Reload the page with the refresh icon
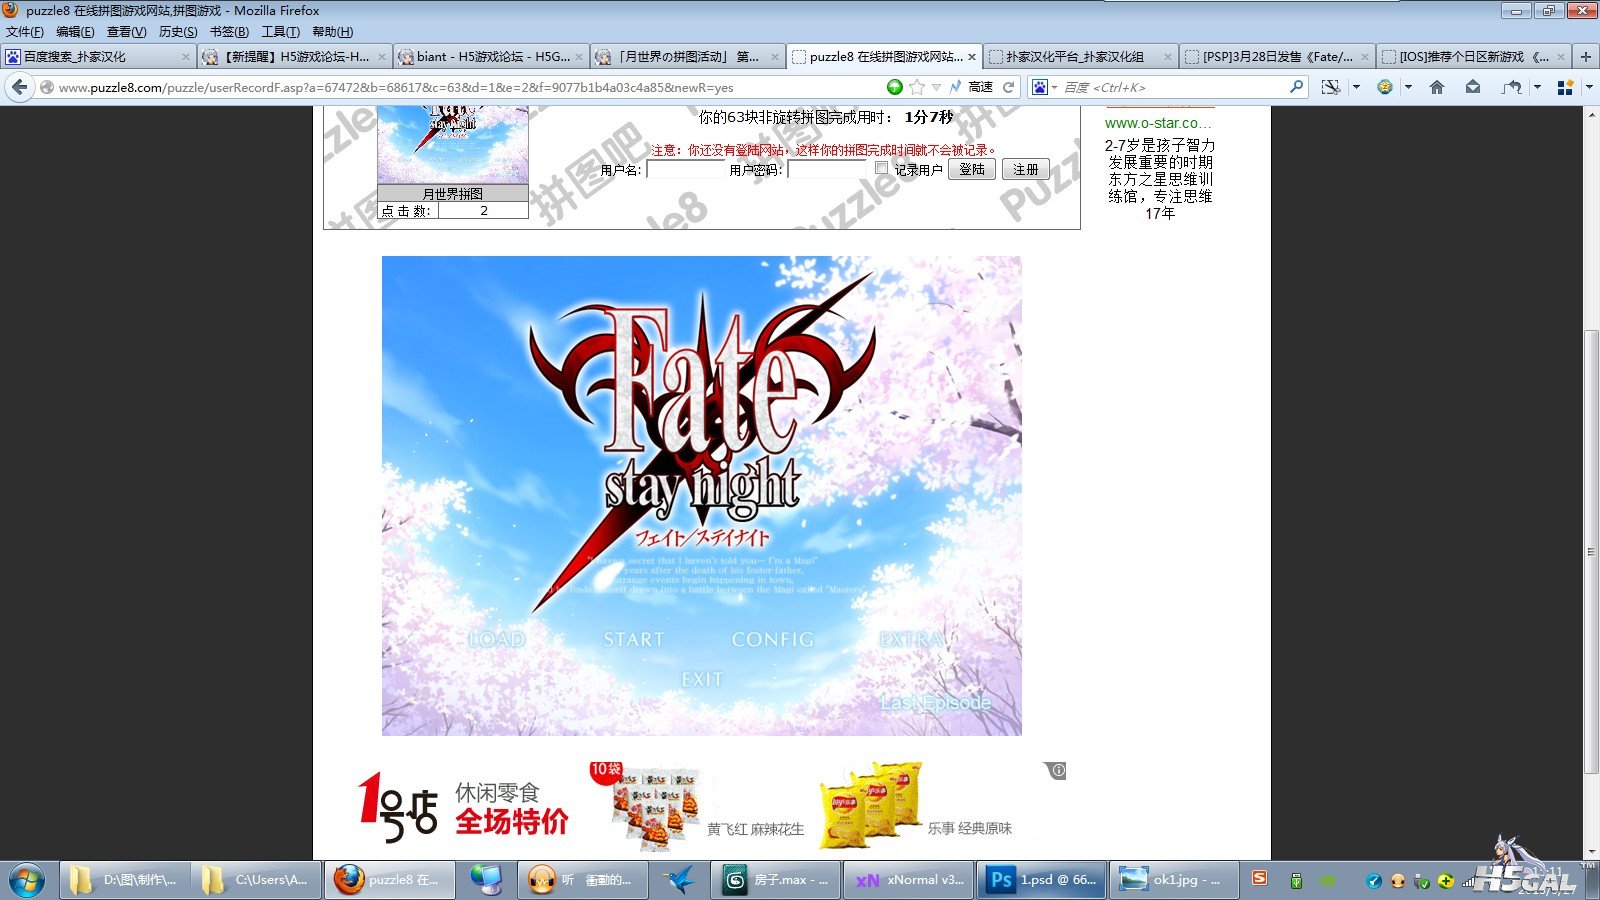1600x900 pixels. tap(1009, 87)
